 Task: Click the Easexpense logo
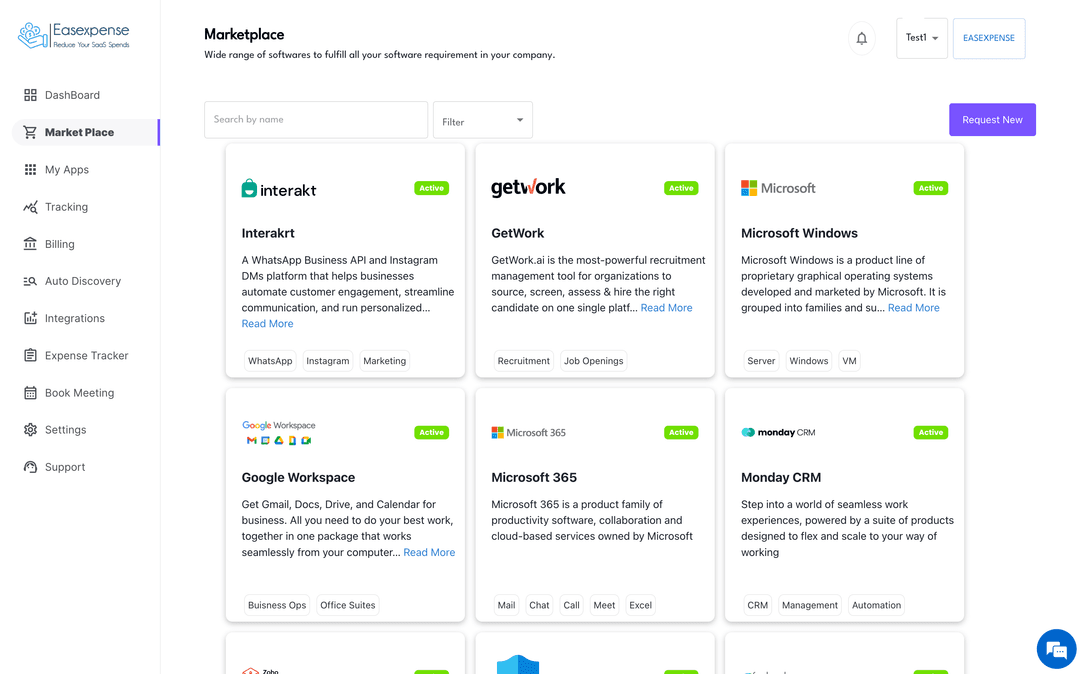(x=74, y=35)
